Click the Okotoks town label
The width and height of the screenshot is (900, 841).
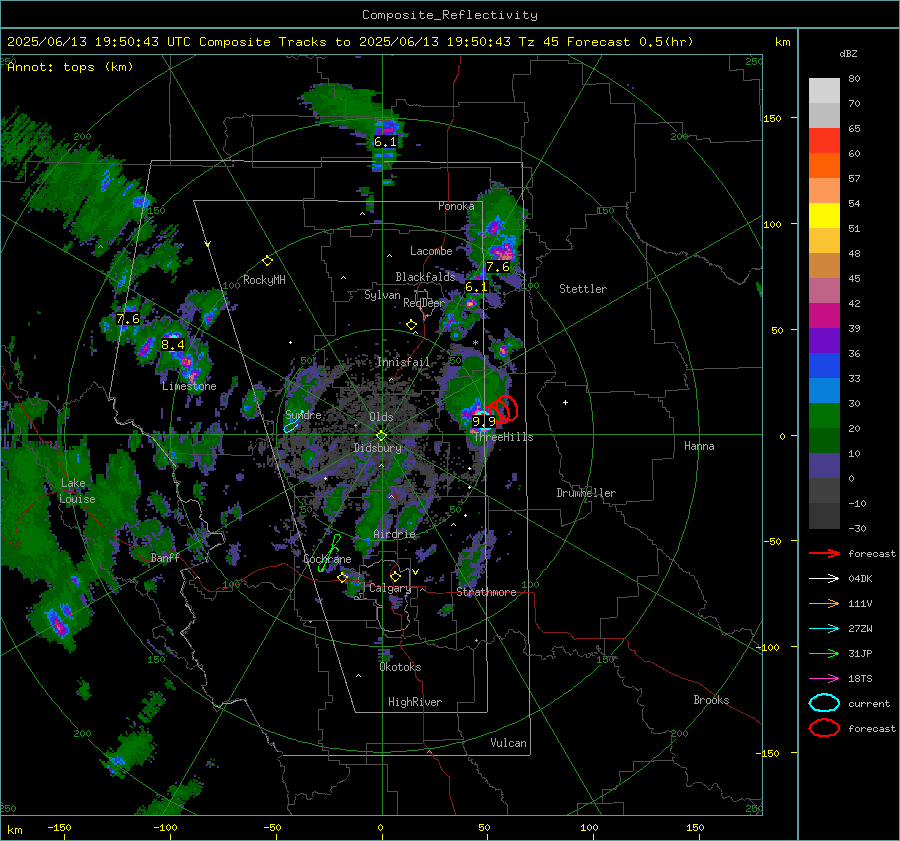coord(400,667)
